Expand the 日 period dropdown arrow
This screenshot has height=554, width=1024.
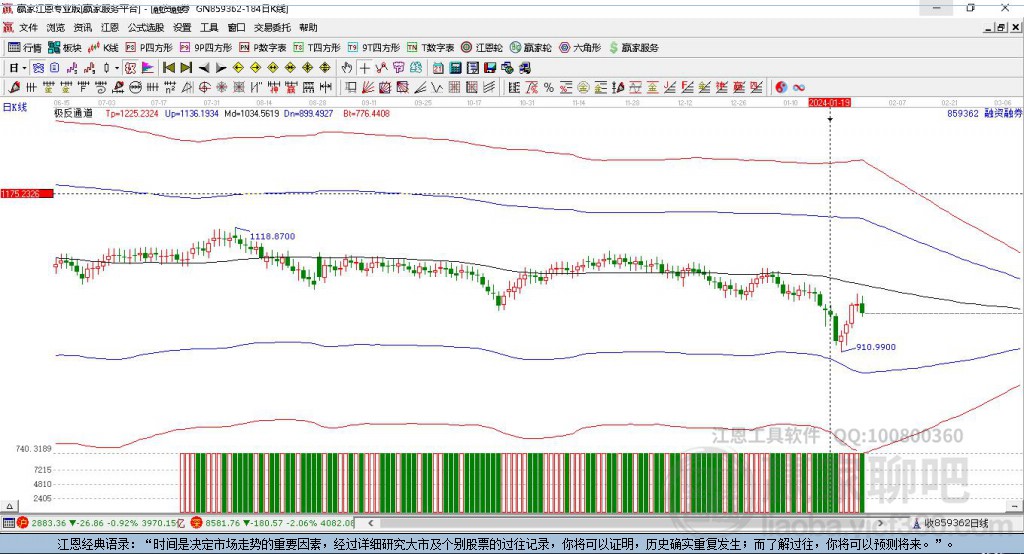tap(25, 68)
